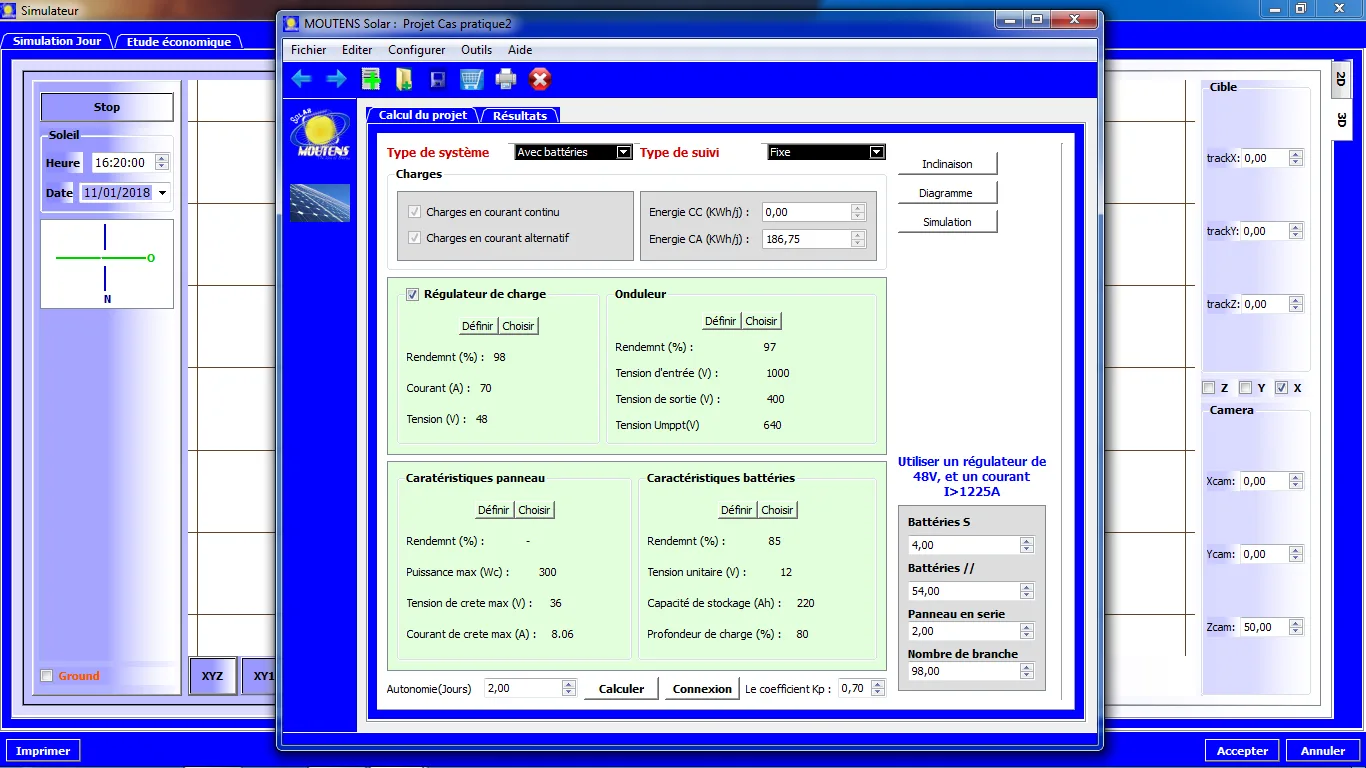Screen dimensions: 1366x768
Task: Click the red X cancel toolbar icon
Action: click(x=540, y=79)
